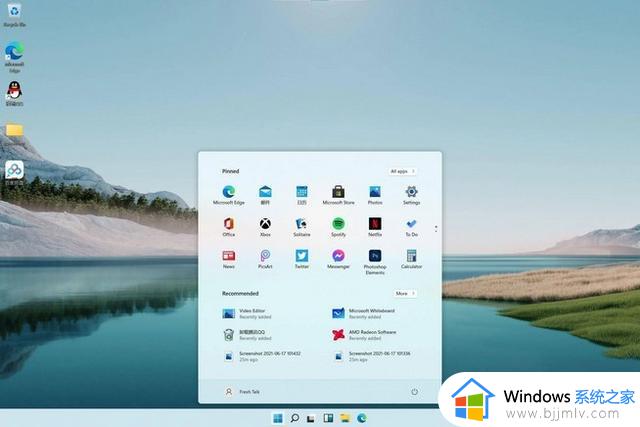Open Widgets from the taskbar
Image resolution: width=640 pixels, height=427 pixels.
[x=328, y=418]
